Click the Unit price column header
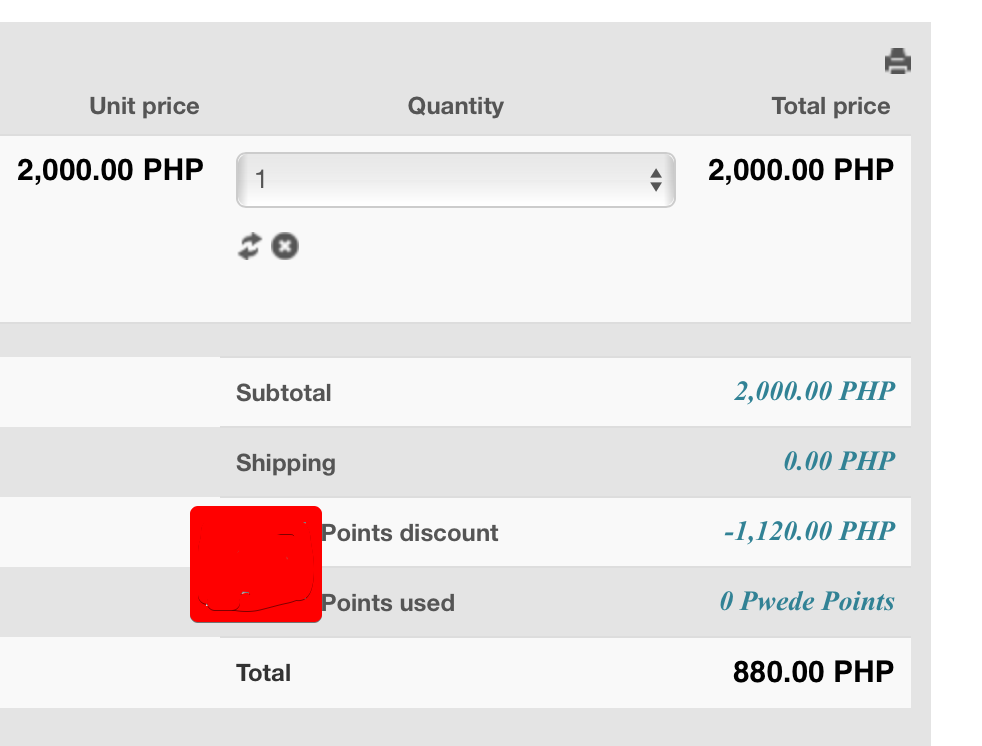Viewport: 982px width, 746px height. click(144, 106)
